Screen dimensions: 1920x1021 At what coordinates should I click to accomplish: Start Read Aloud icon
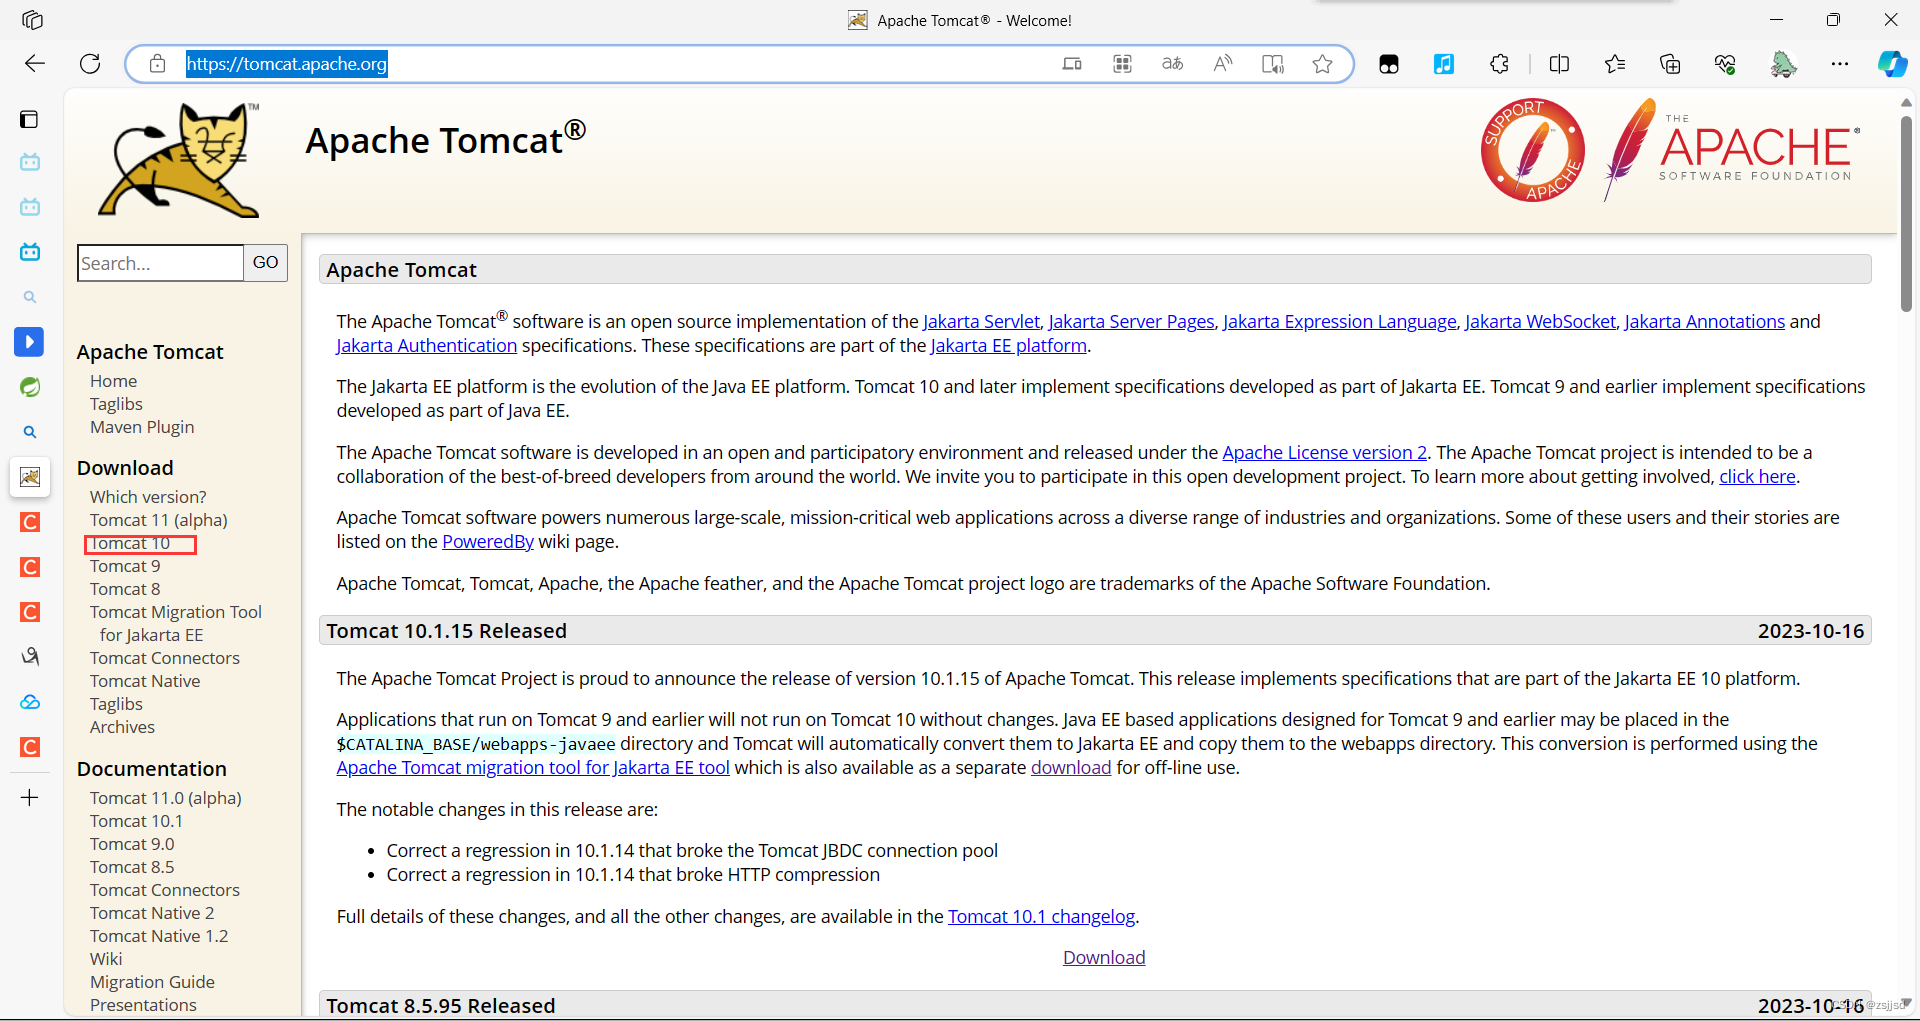coord(1222,64)
